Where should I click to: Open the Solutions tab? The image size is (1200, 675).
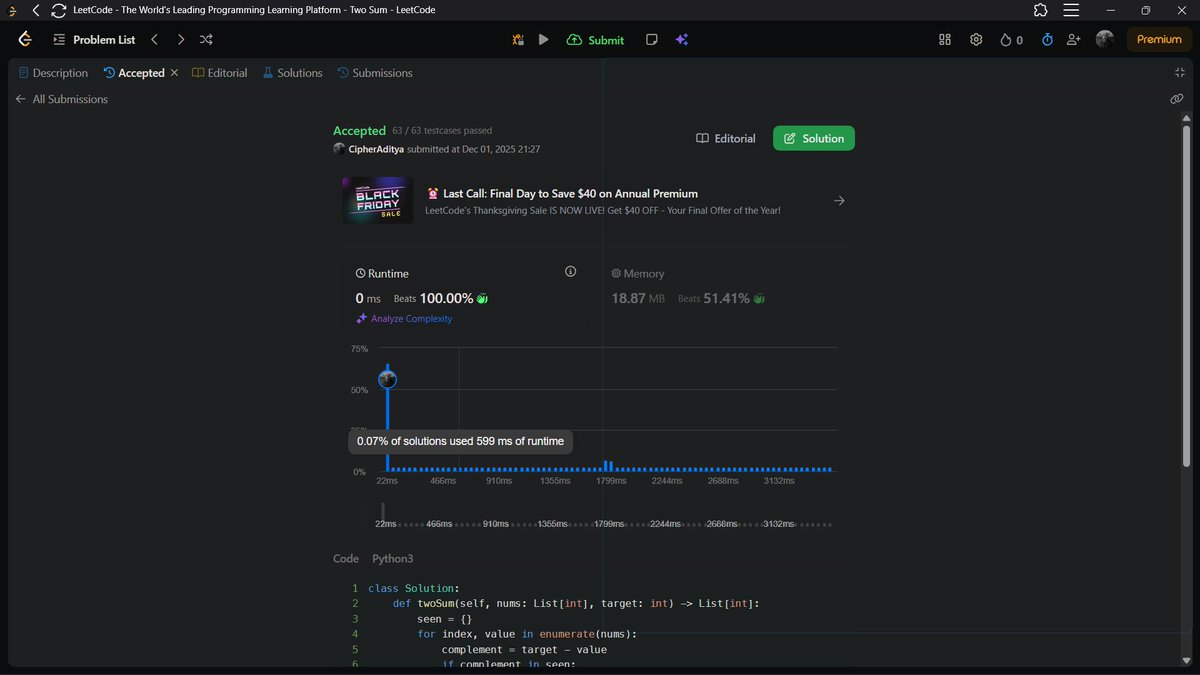click(x=292, y=73)
